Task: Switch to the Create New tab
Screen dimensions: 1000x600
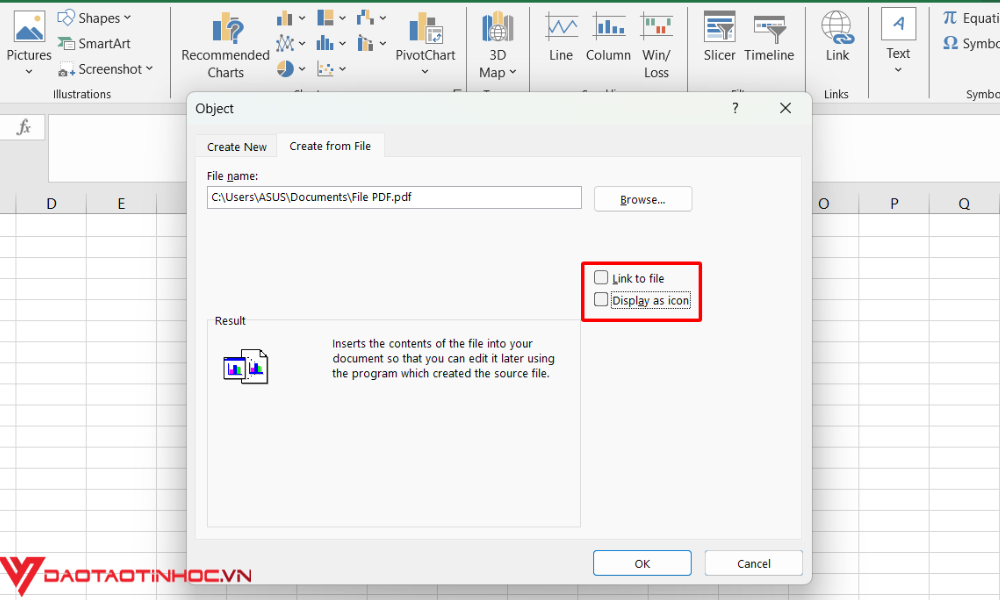Action: (235, 146)
